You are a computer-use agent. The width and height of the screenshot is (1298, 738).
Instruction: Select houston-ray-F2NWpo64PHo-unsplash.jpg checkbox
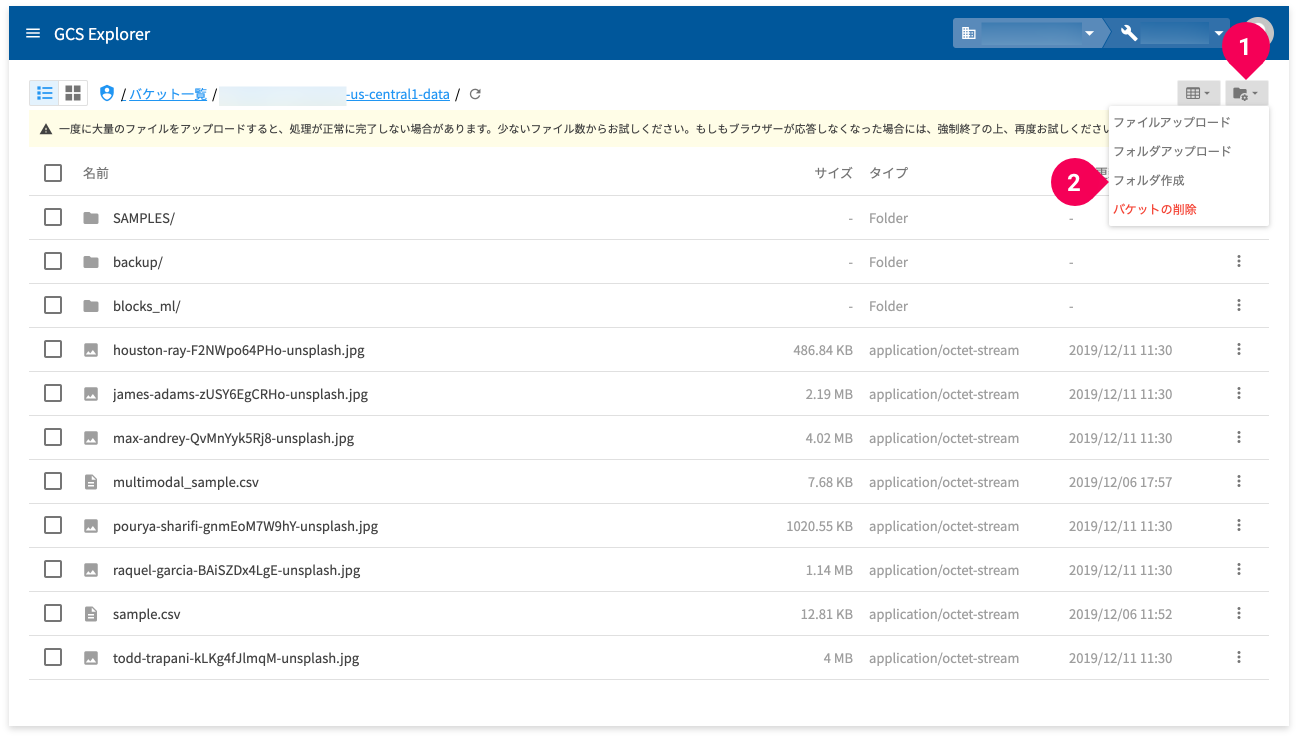click(x=53, y=349)
